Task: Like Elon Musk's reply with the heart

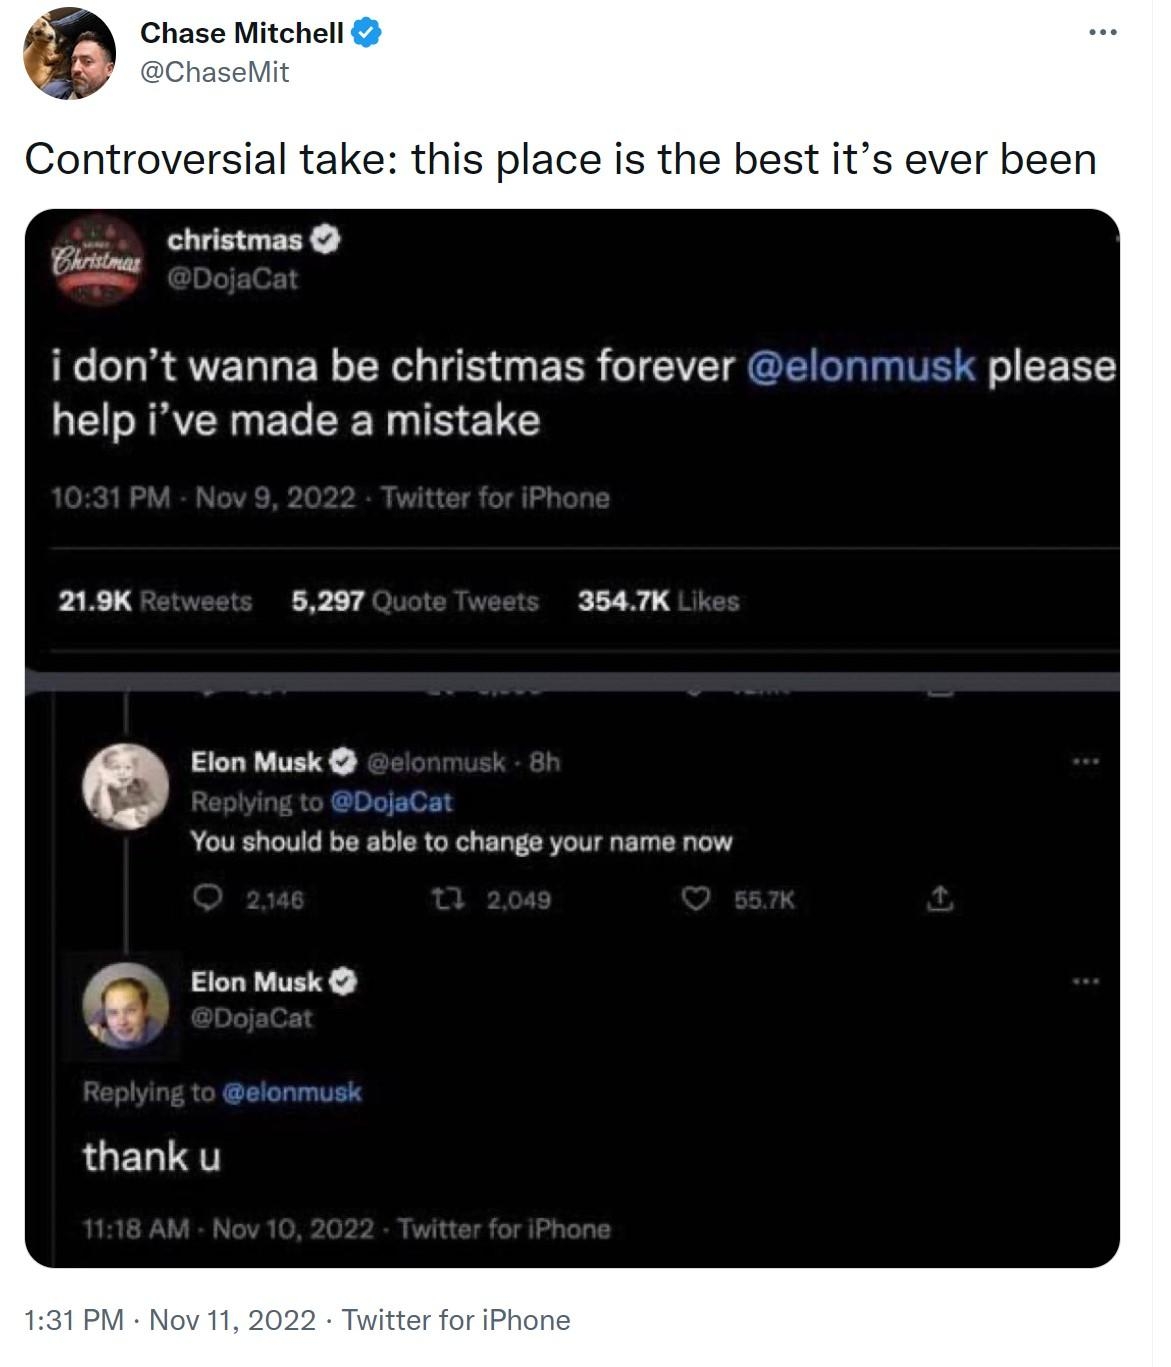Action: pyautogui.click(x=694, y=900)
